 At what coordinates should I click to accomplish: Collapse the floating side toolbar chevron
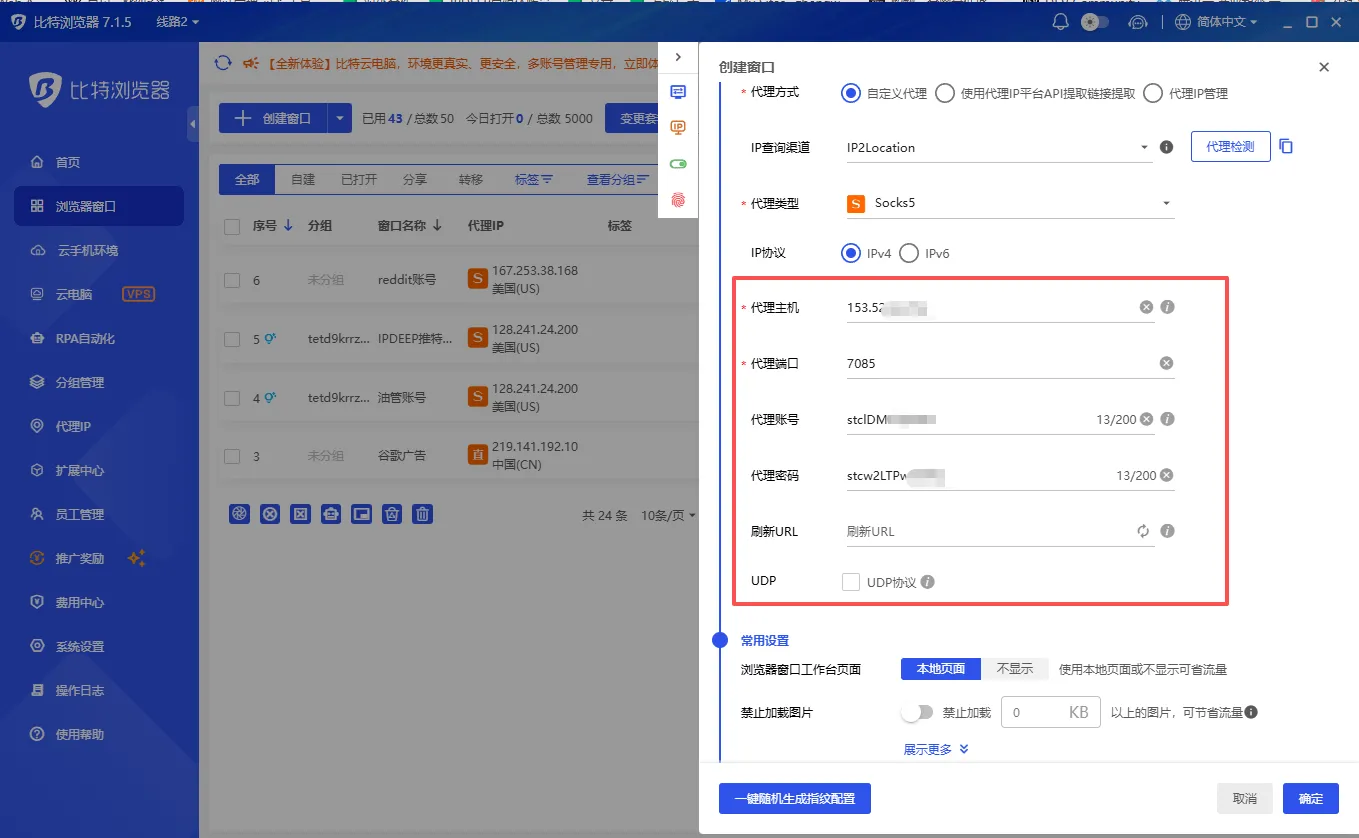[678, 57]
